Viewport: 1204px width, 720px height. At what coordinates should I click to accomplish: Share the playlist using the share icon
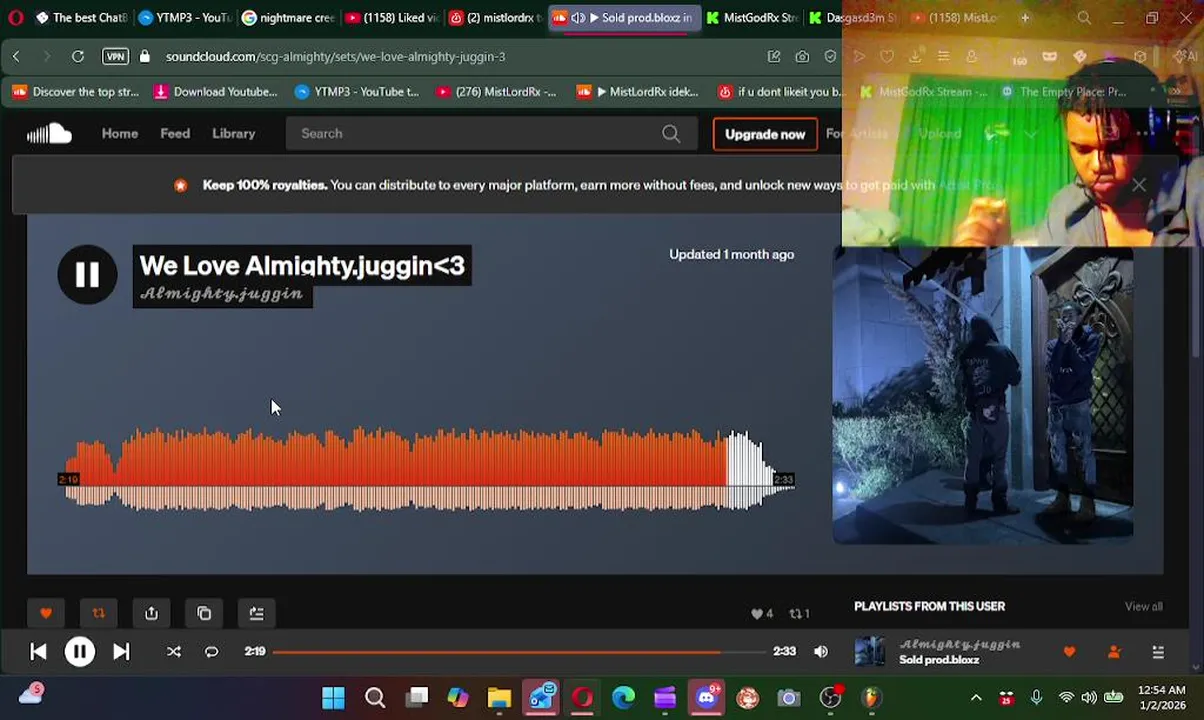pyautogui.click(x=151, y=613)
